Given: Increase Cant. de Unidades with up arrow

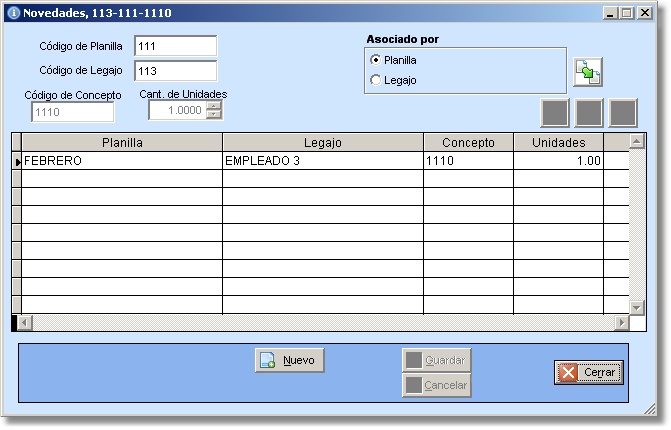Looking at the screenshot, I should 214,106.
